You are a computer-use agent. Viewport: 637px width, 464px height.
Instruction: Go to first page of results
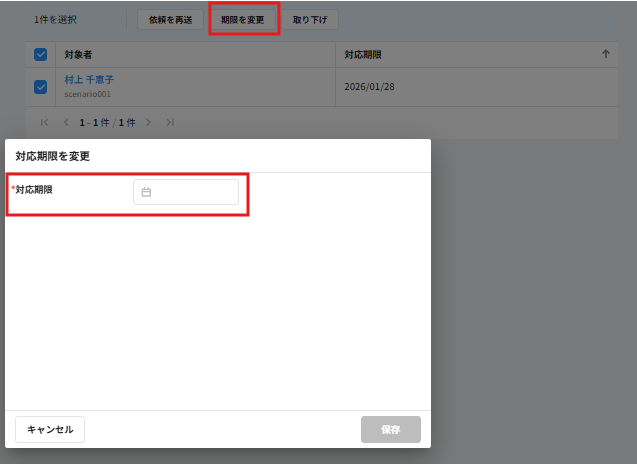[44, 122]
